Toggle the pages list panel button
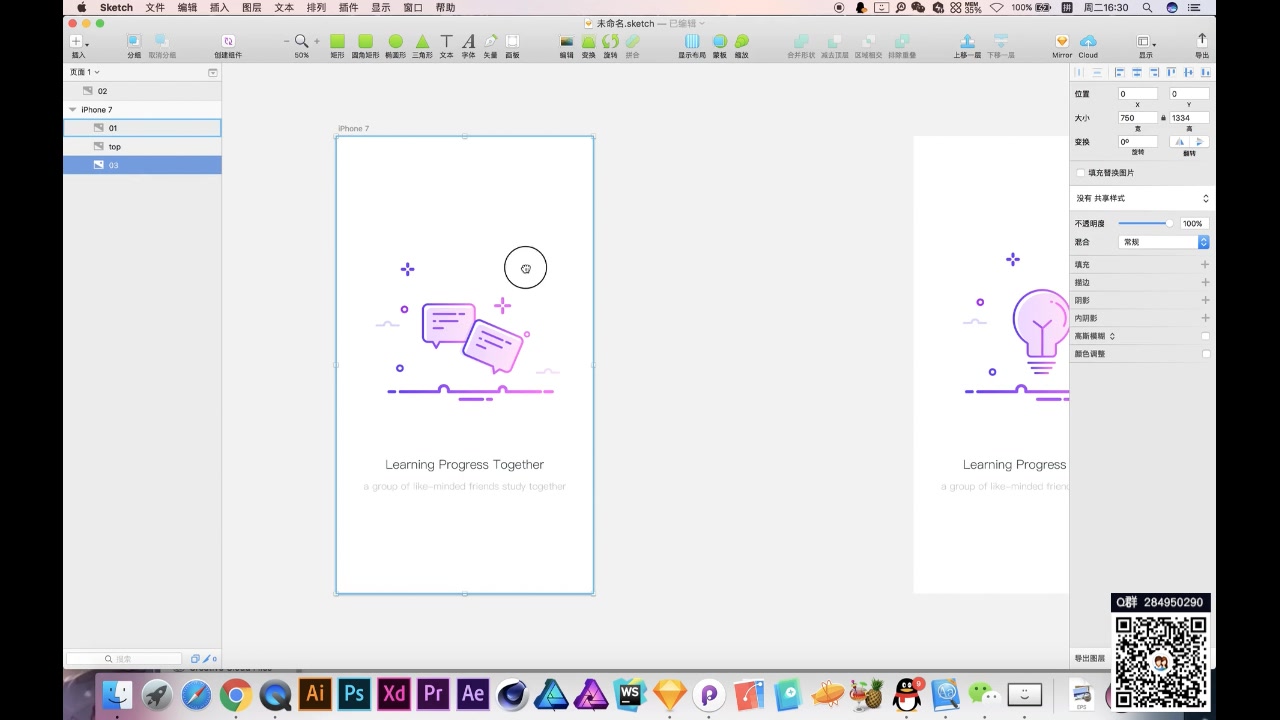The image size is (1280, 720). coord(212,72)
